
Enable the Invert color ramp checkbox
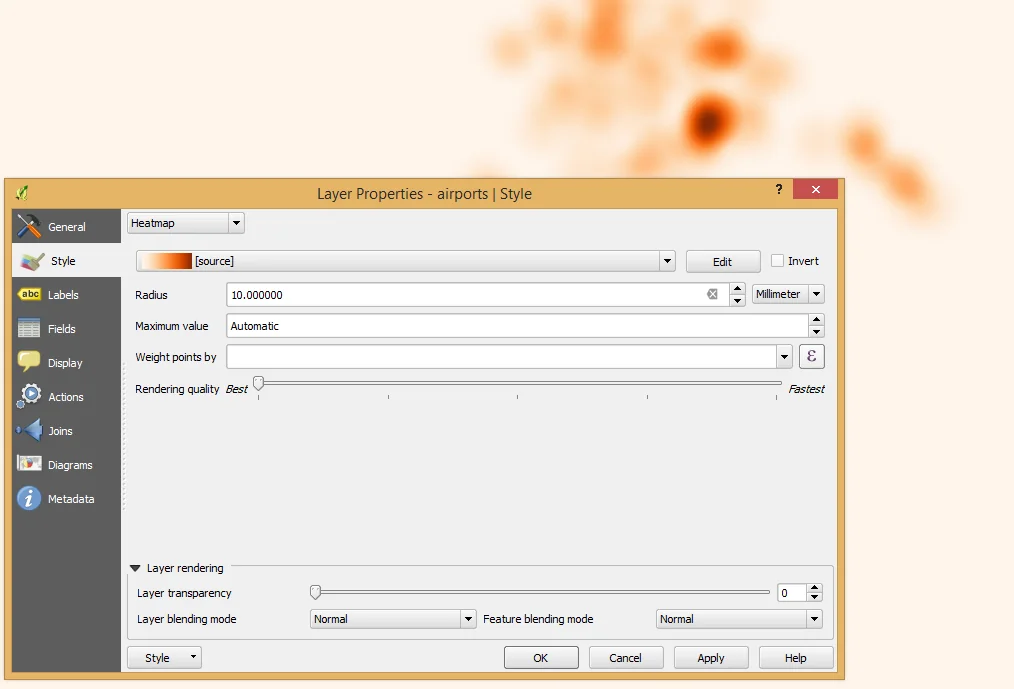(x=778, y=261)
